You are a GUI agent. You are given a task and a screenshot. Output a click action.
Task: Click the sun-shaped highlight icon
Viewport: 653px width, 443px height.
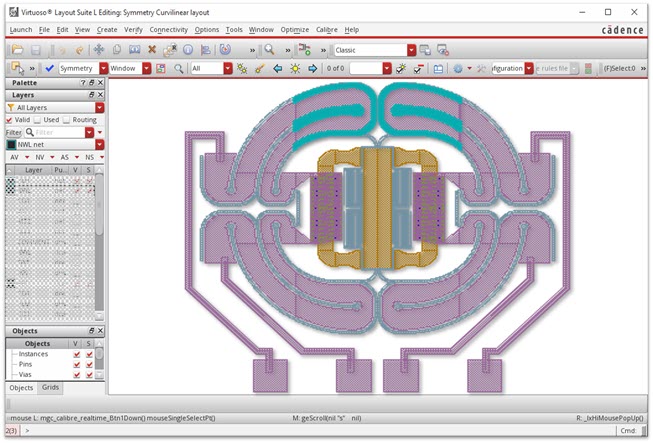(294, 68)
